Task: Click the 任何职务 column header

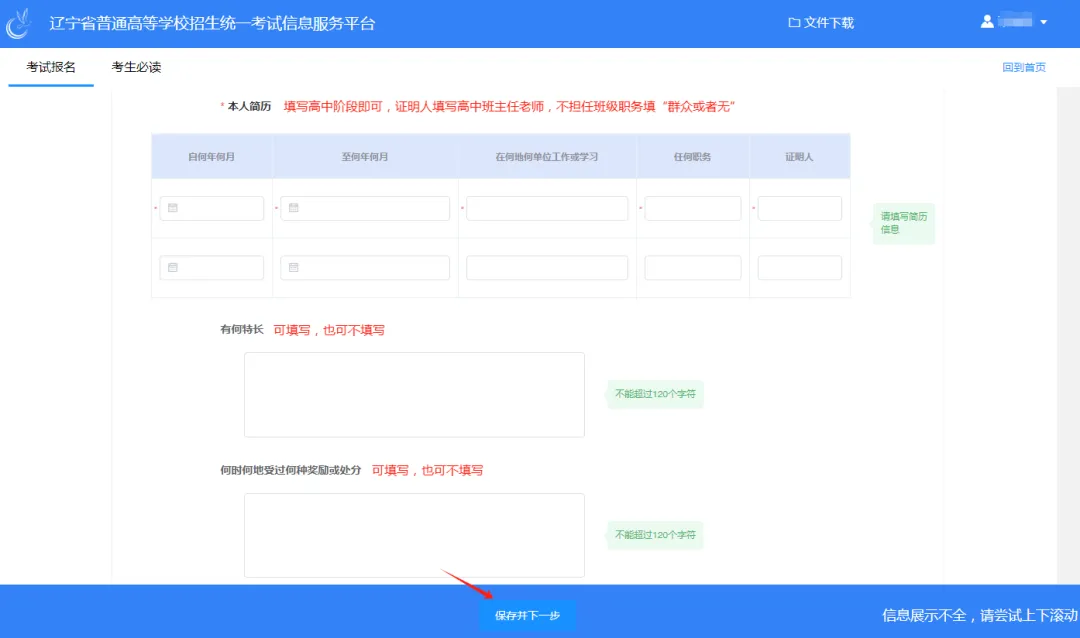Action: [x=693, y=156]
